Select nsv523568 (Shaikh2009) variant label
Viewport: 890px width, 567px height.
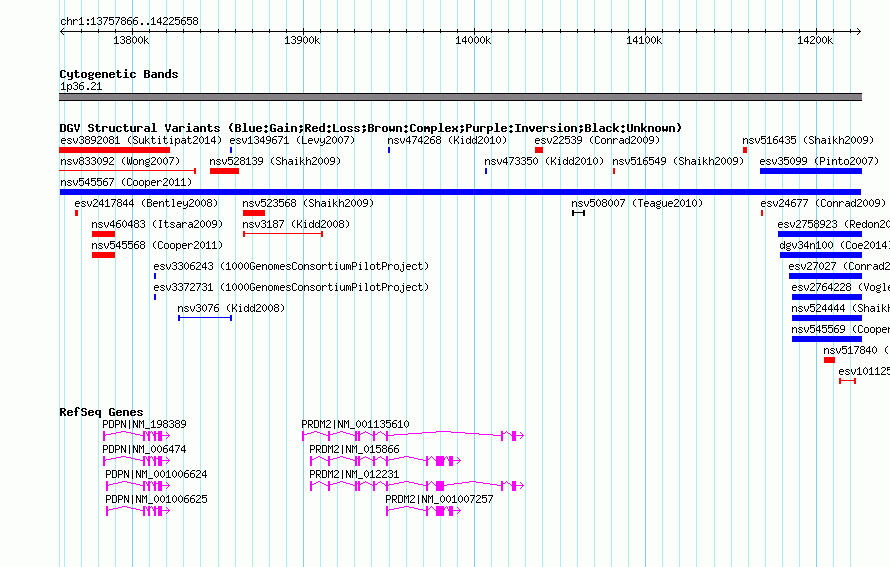coord(308,203)
